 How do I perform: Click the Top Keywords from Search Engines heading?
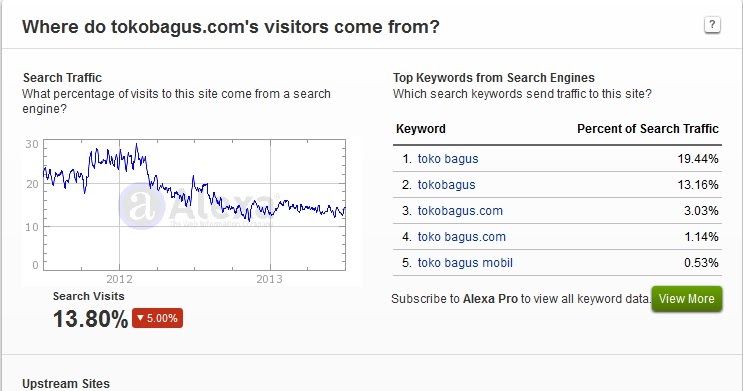pyautogui.click(x=494, y=78)
